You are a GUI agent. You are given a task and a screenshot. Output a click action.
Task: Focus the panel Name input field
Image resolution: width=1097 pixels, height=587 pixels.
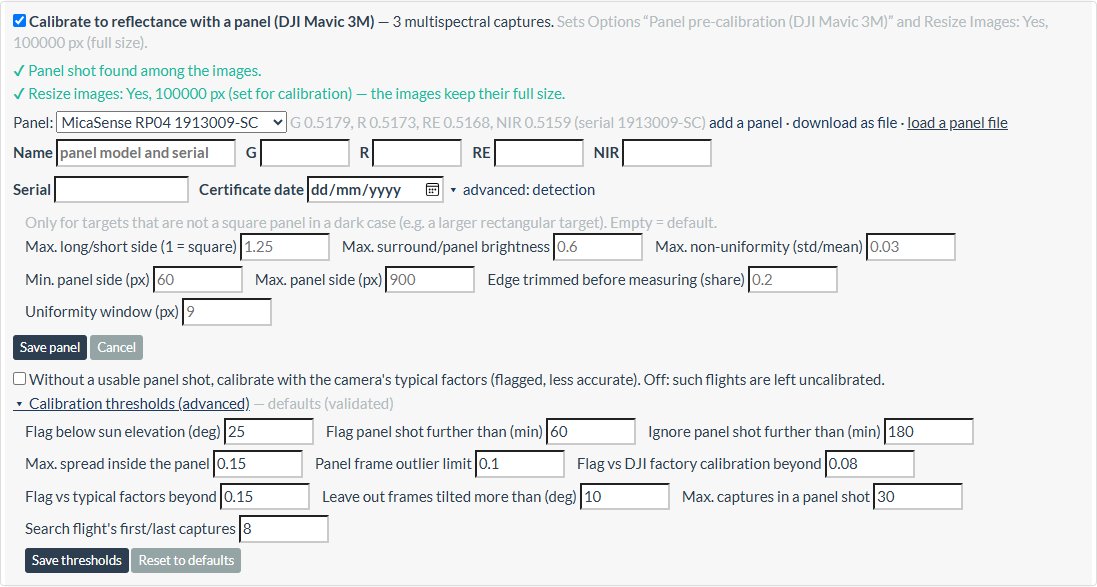(146, 153)
